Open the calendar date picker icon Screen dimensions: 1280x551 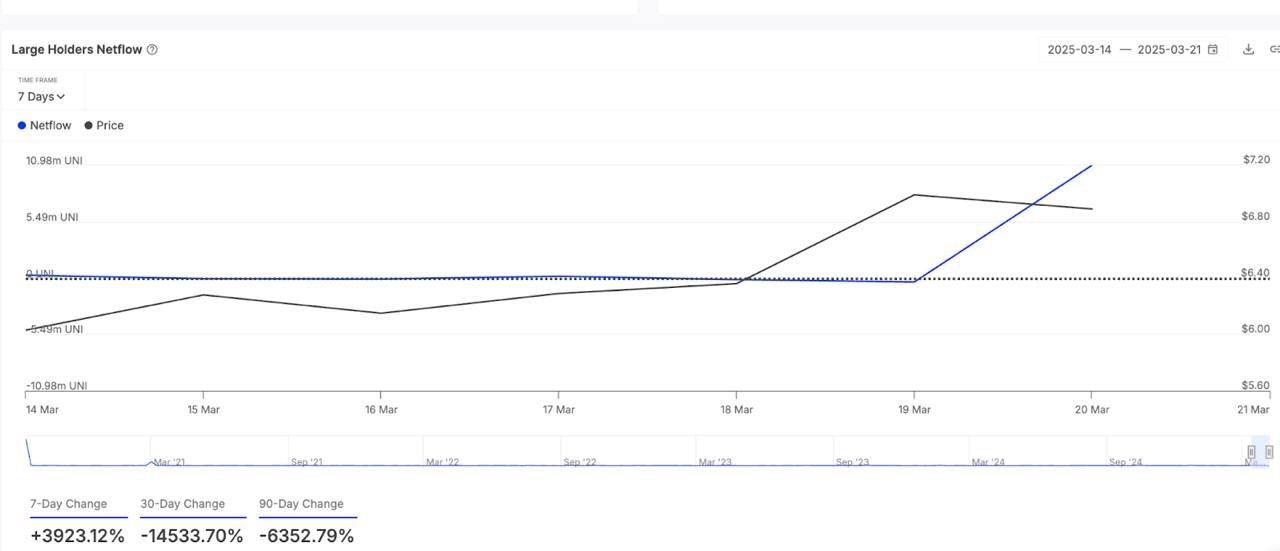pyautogui.click(x=1213, y=50)
